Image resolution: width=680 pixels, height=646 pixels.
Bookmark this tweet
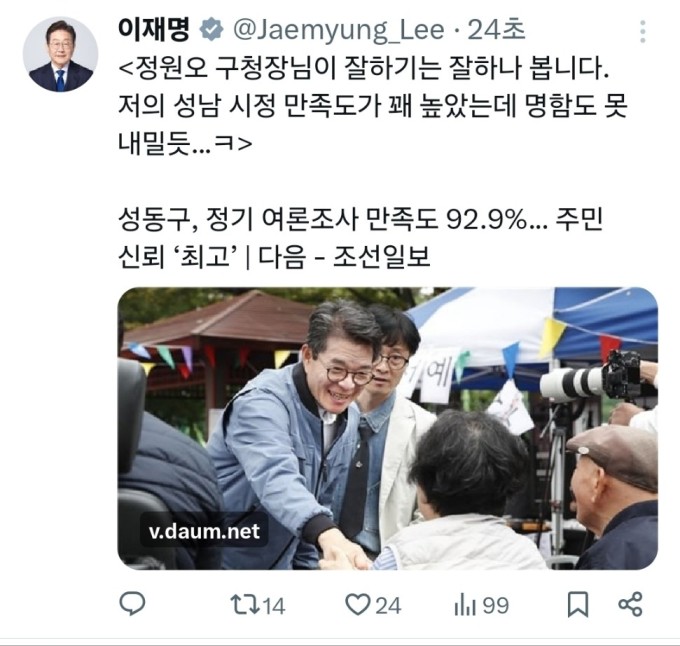coord(578,604)
